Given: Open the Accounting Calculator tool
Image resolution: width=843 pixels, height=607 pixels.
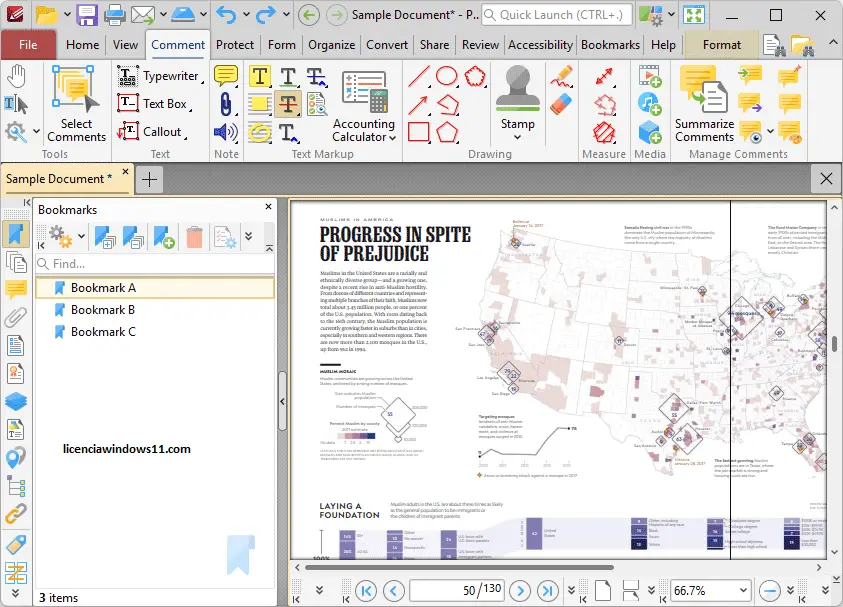Looking at the screenshot, I should 363,106.
